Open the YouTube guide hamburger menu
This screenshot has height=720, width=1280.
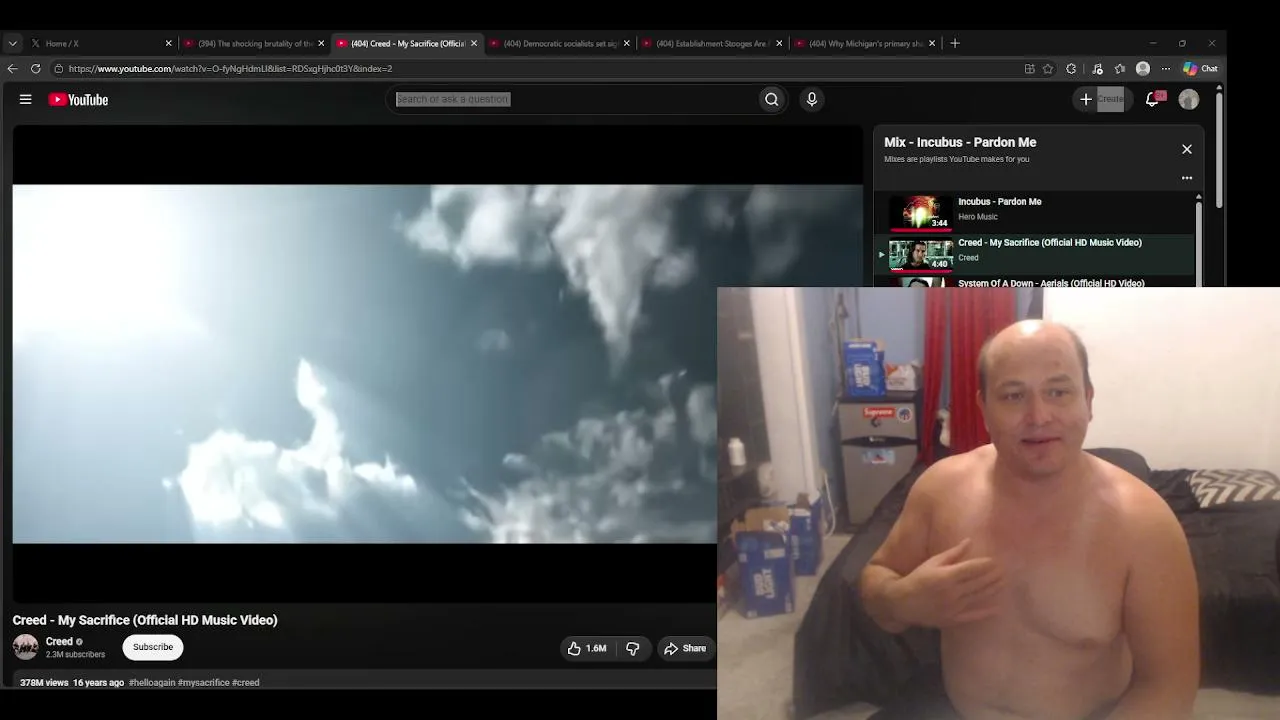[26, 99]
